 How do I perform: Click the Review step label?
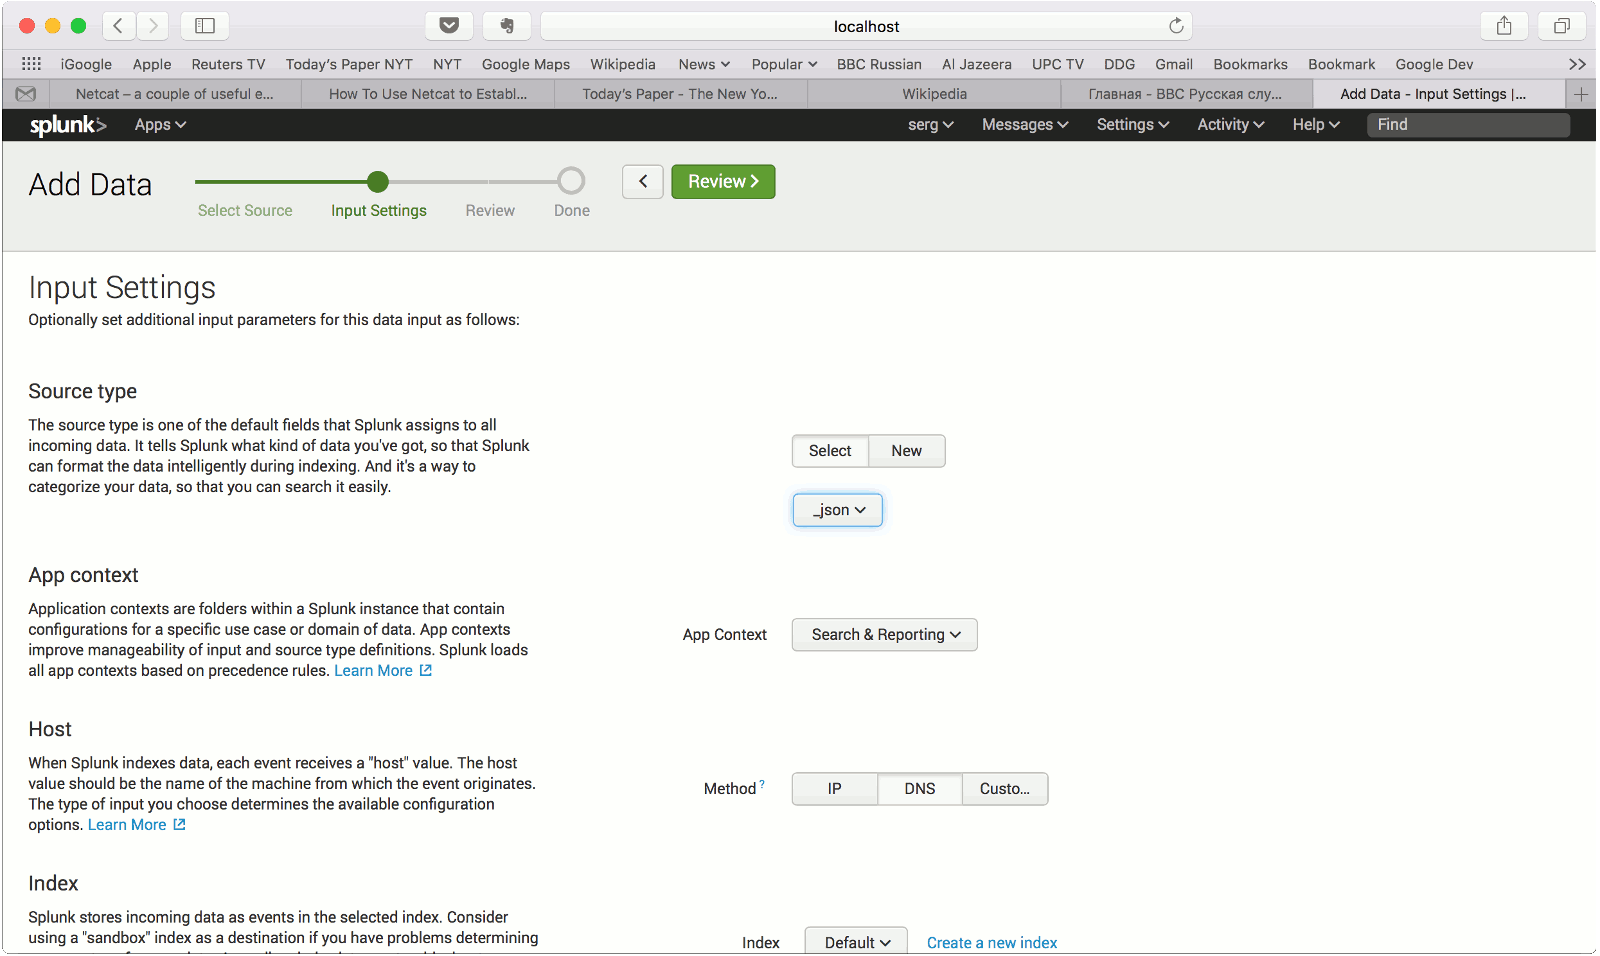click(490, 211)
